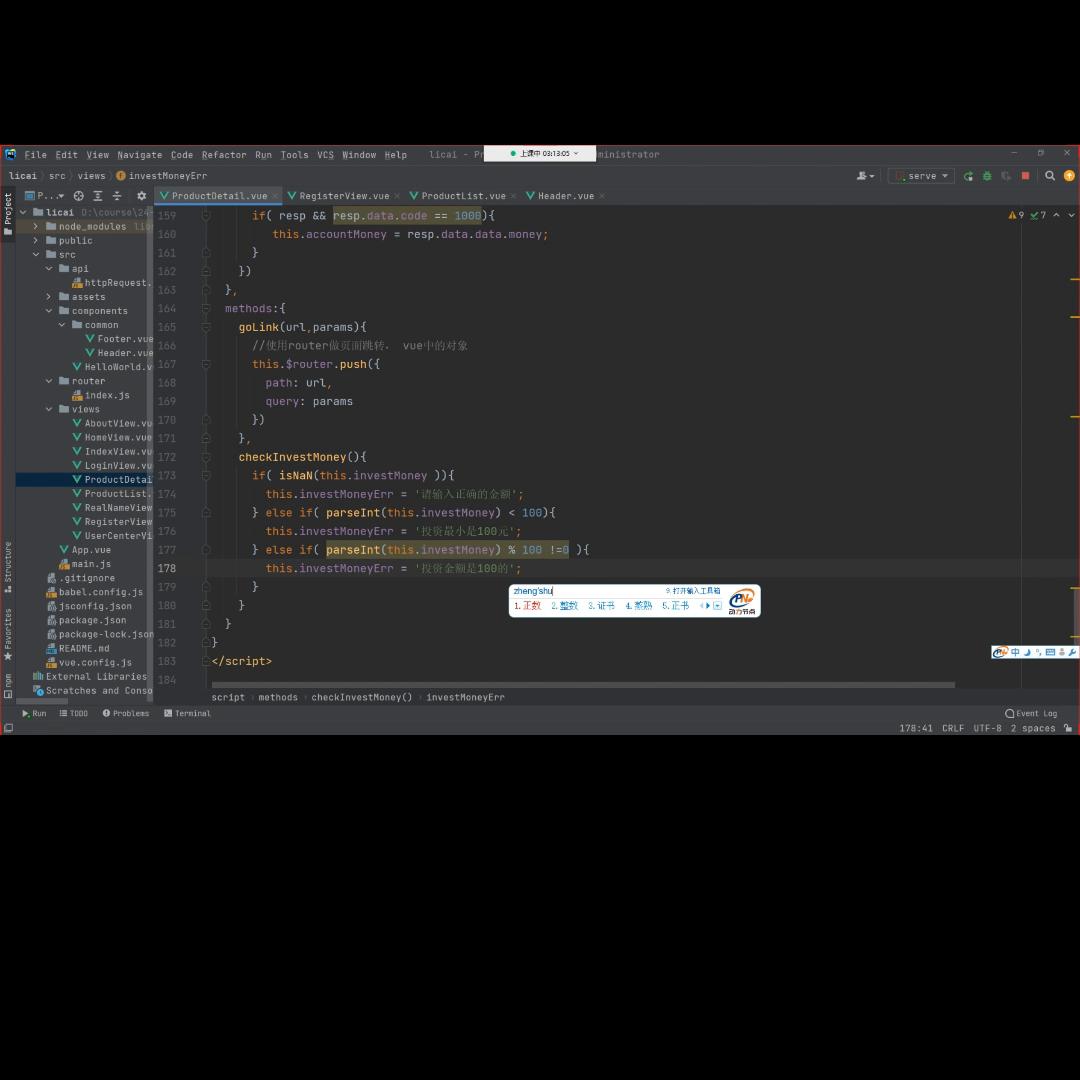Start debugging with the green bug icon

pos(987,176)
